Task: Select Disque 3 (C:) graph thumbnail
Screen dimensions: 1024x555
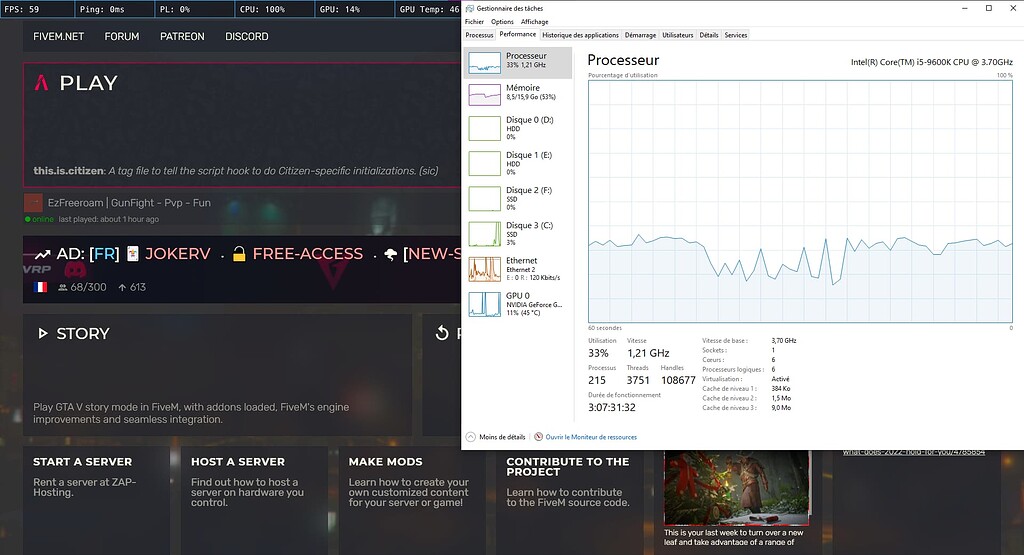Action: pyautogui.click(x=485, y=234)
